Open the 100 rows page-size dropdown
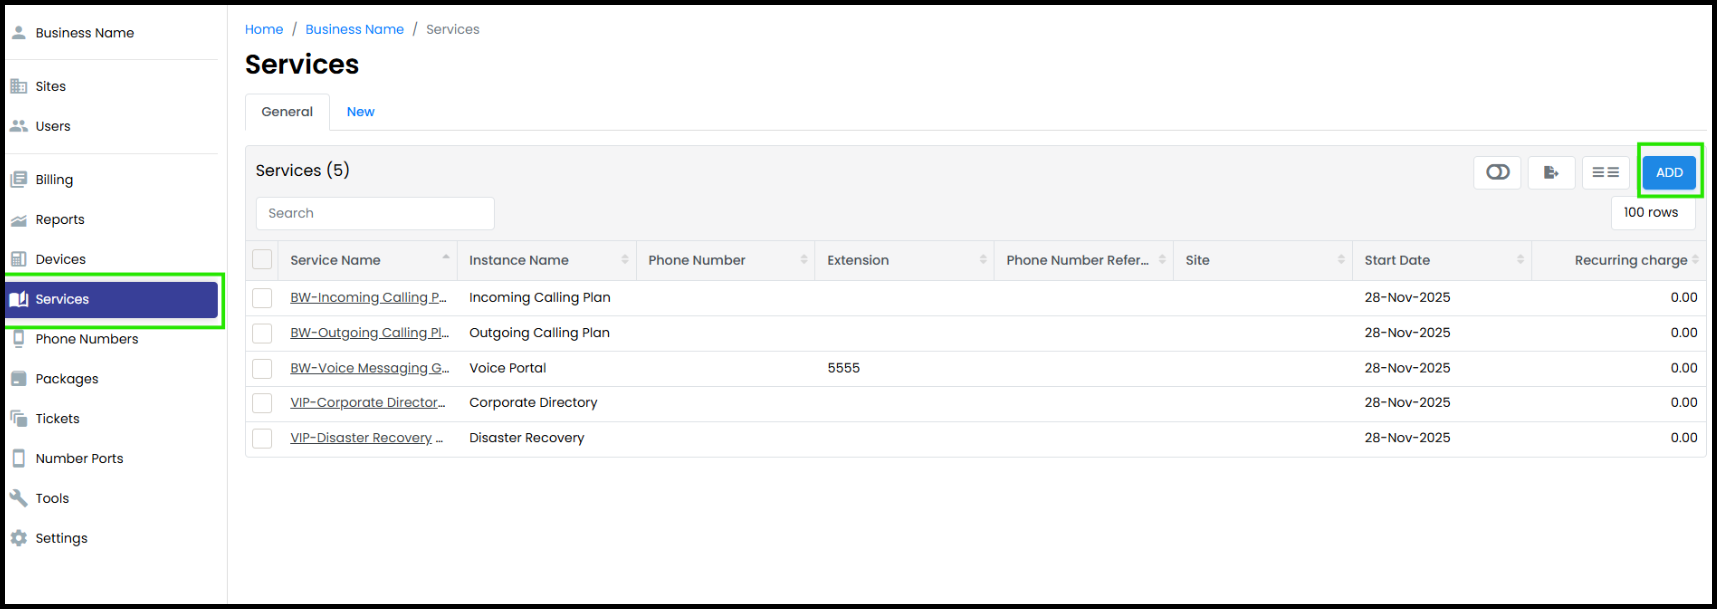 (x=1652, y=213)
